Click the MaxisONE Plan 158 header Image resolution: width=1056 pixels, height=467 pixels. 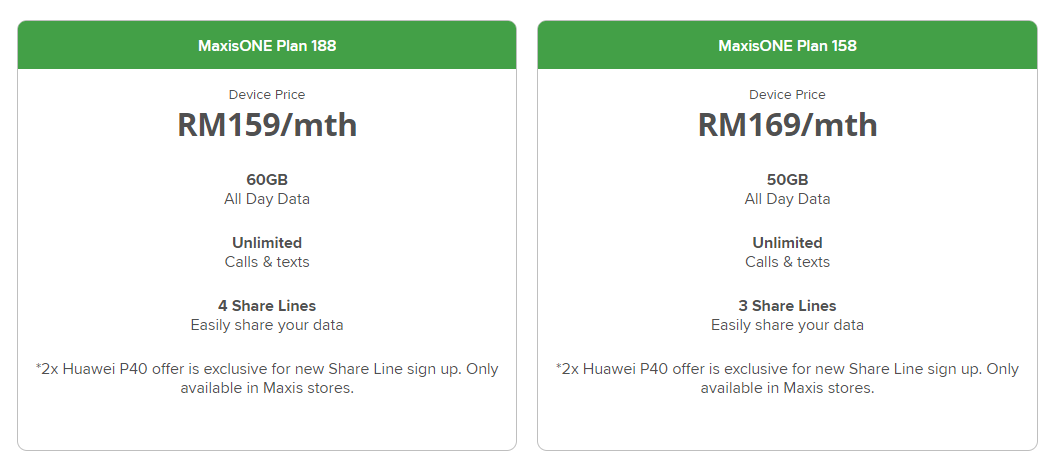tap(787, 45)
